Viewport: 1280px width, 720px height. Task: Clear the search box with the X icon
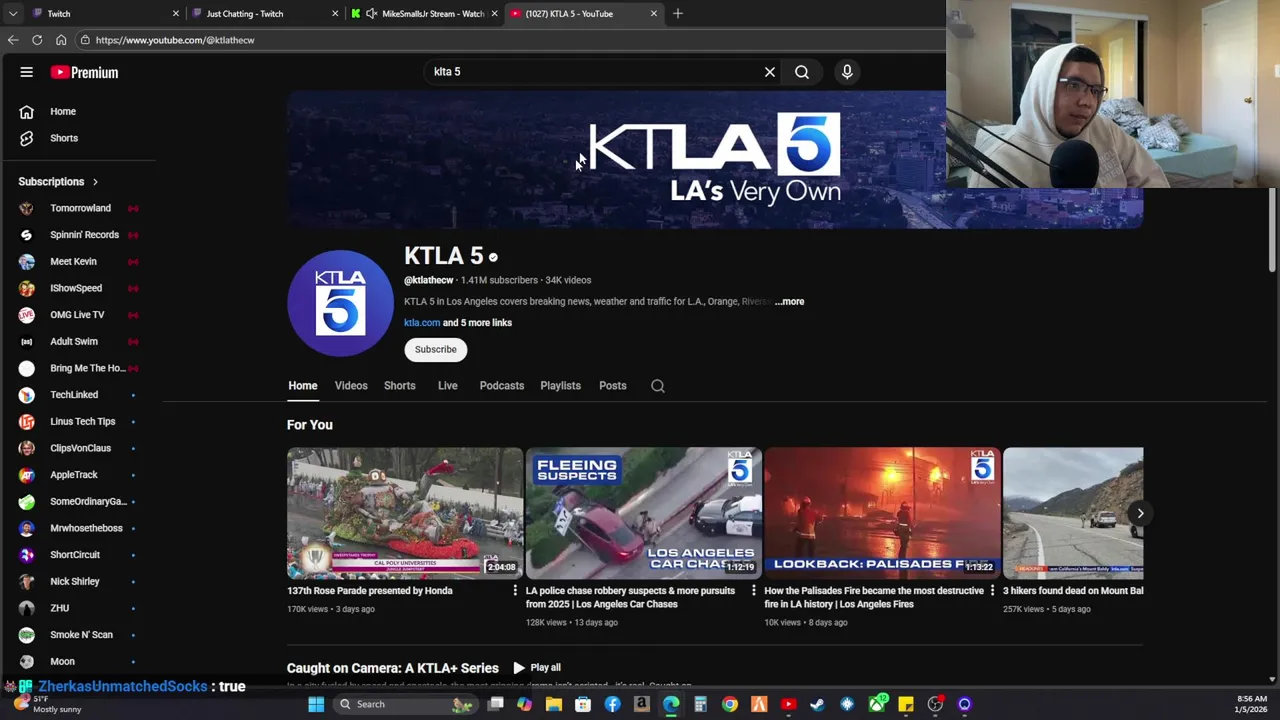(x=770, y=72)
